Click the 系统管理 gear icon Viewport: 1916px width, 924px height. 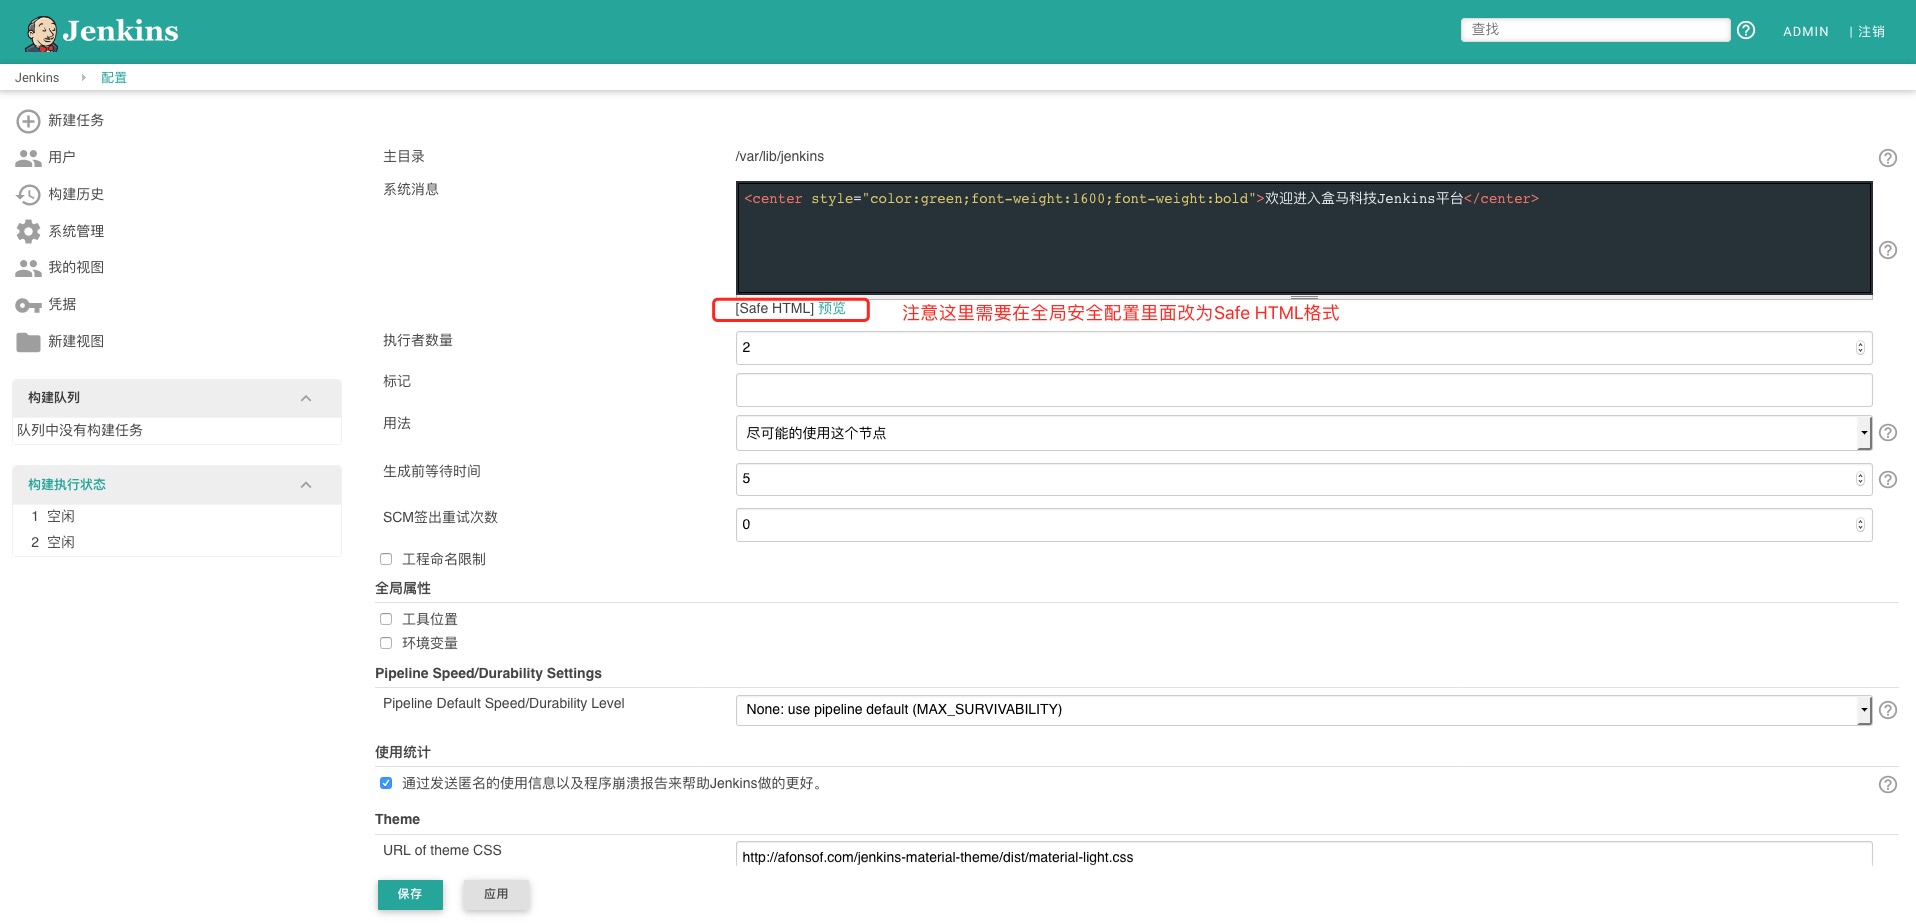pyautogui.click(x=28, y=231)
